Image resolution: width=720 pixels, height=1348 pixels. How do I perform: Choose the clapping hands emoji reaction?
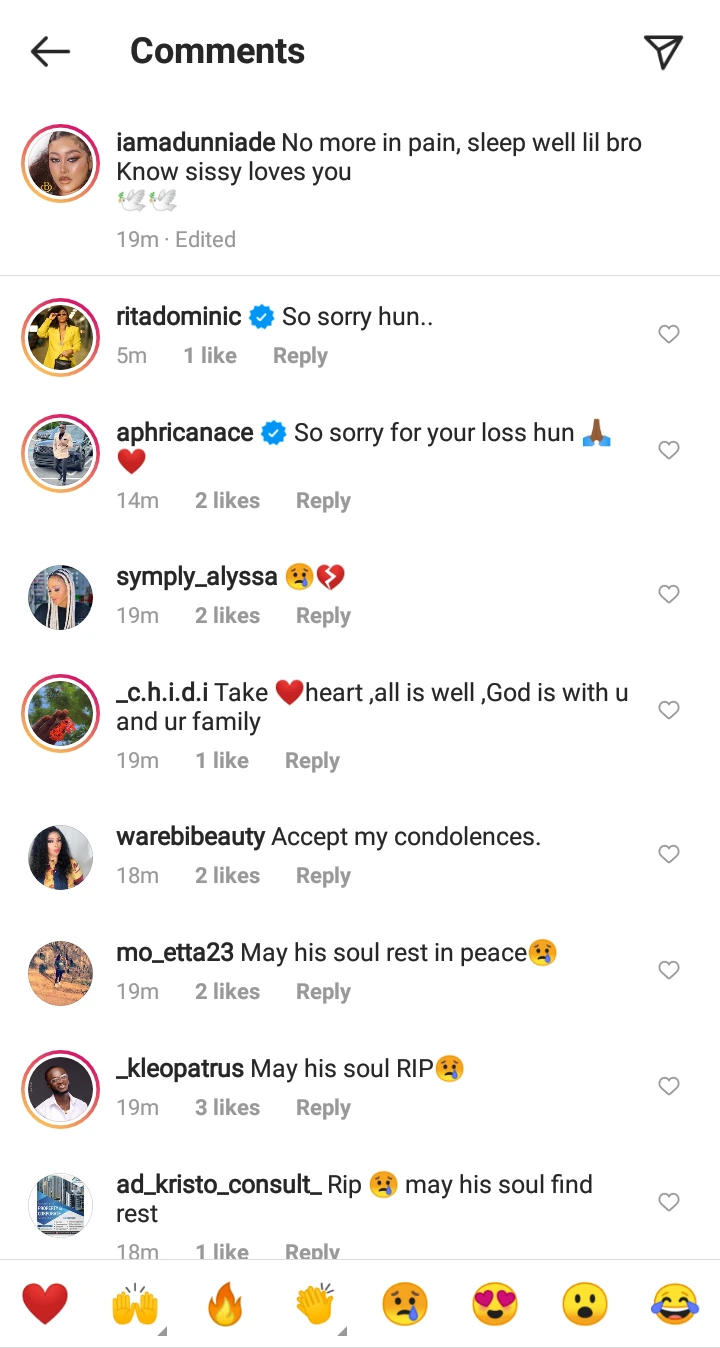314,1304
